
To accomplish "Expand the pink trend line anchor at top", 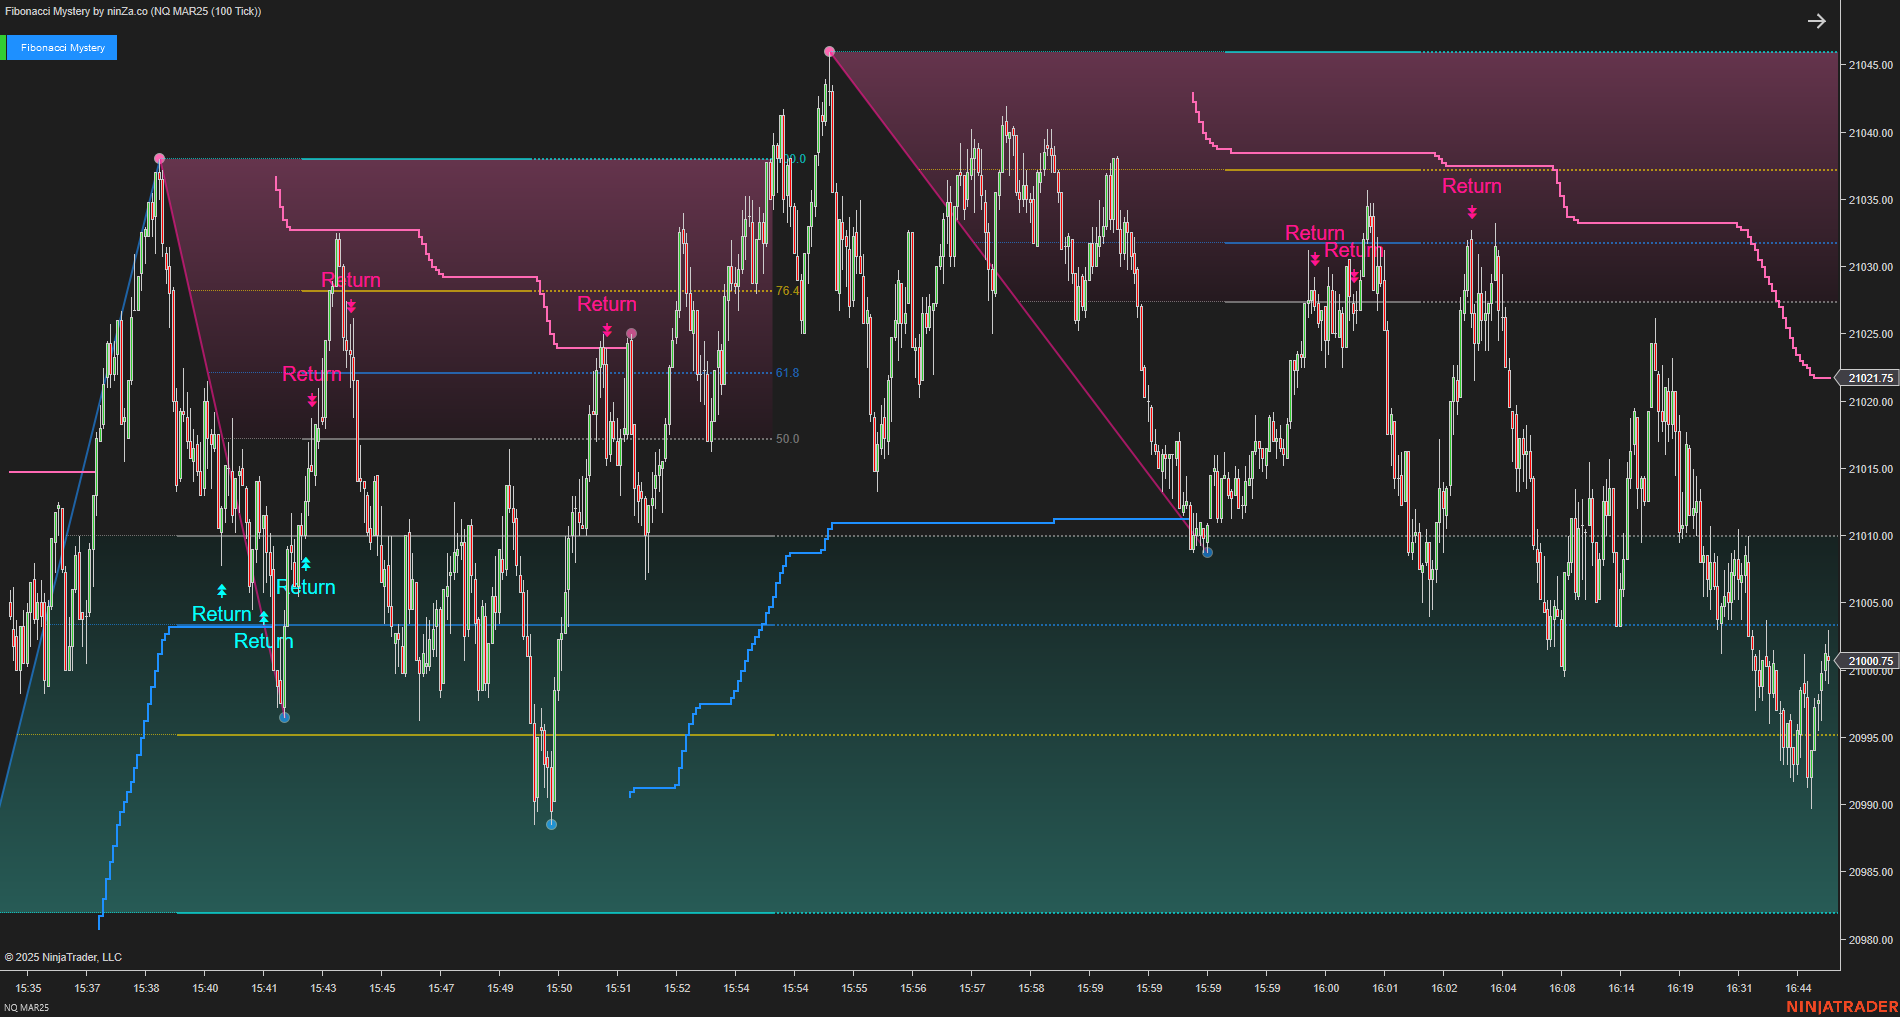I will point(828,49).
